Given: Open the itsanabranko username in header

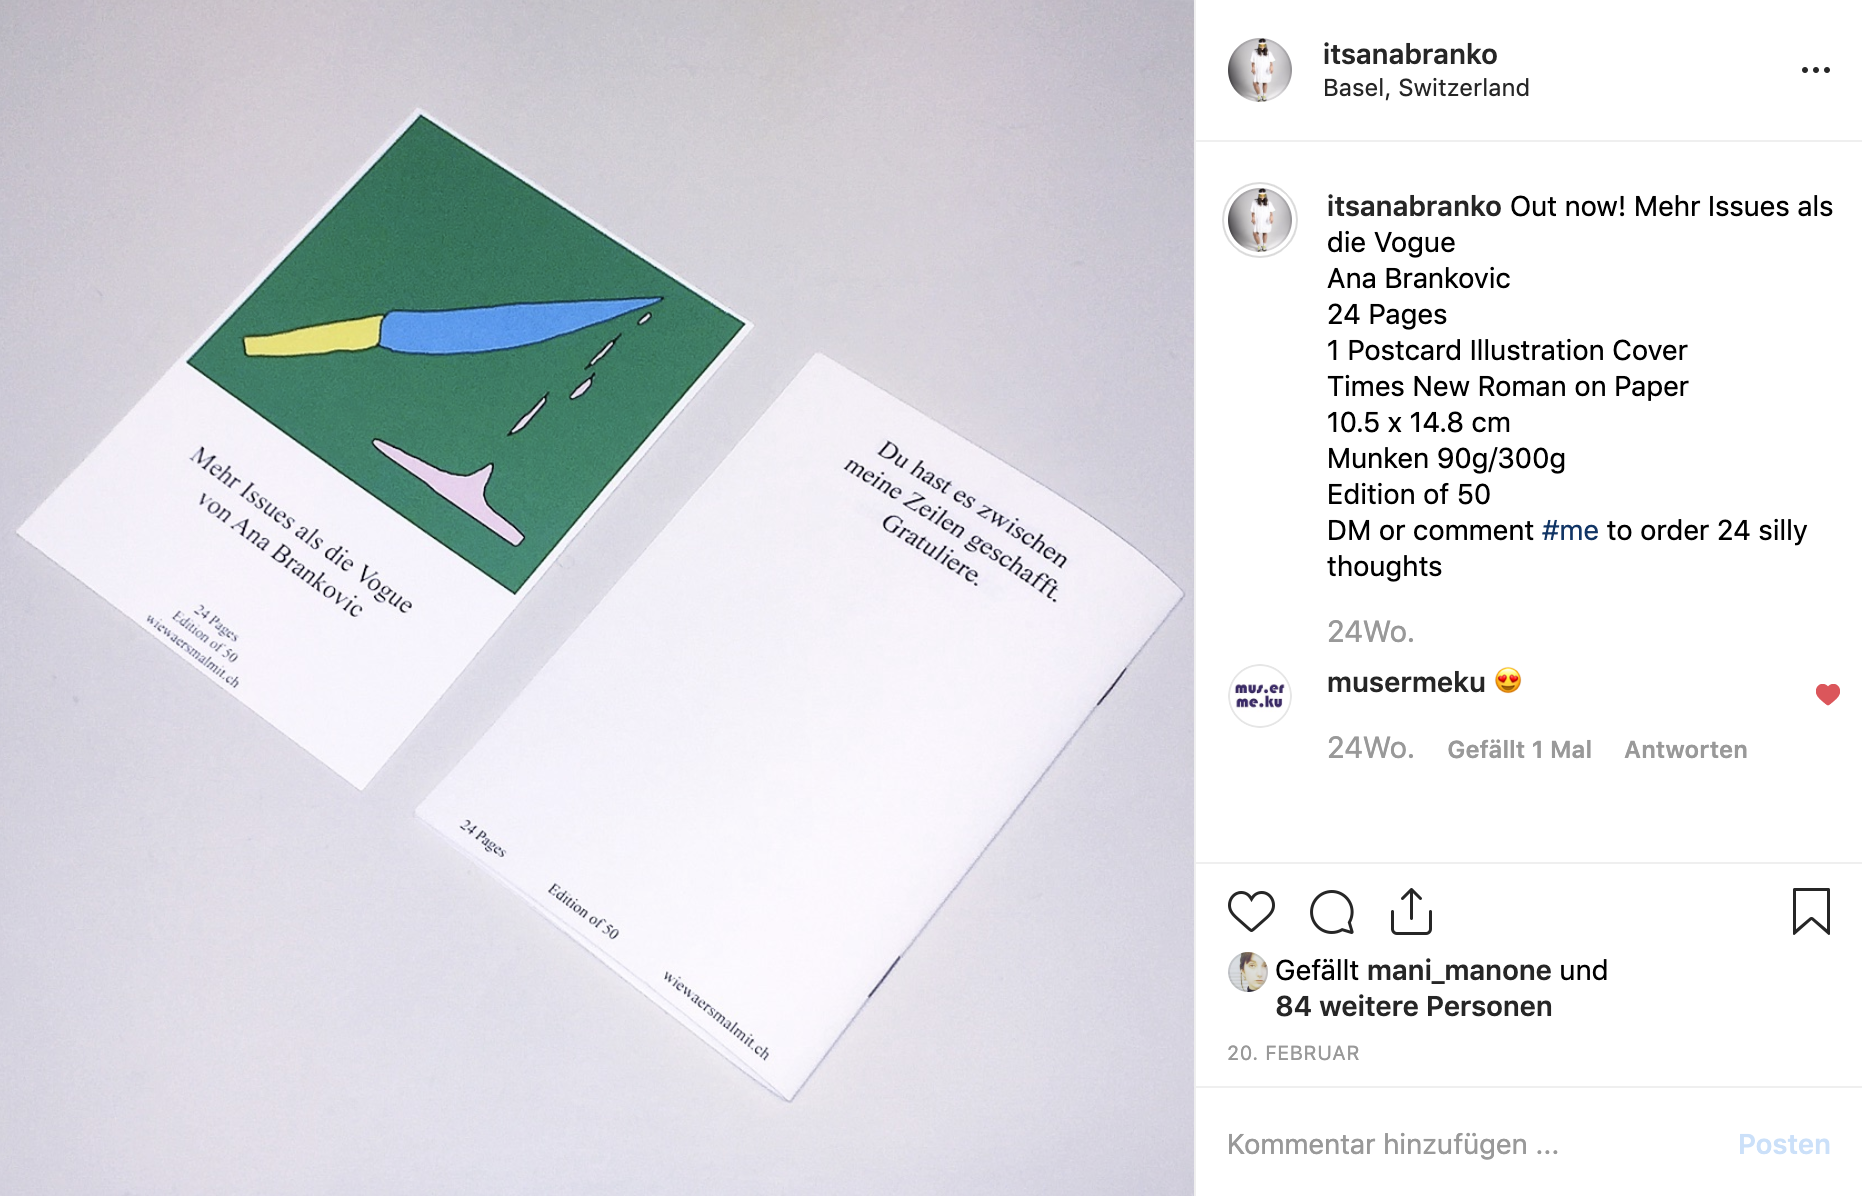Looking at the screenshot, I should click(1410, 54).
